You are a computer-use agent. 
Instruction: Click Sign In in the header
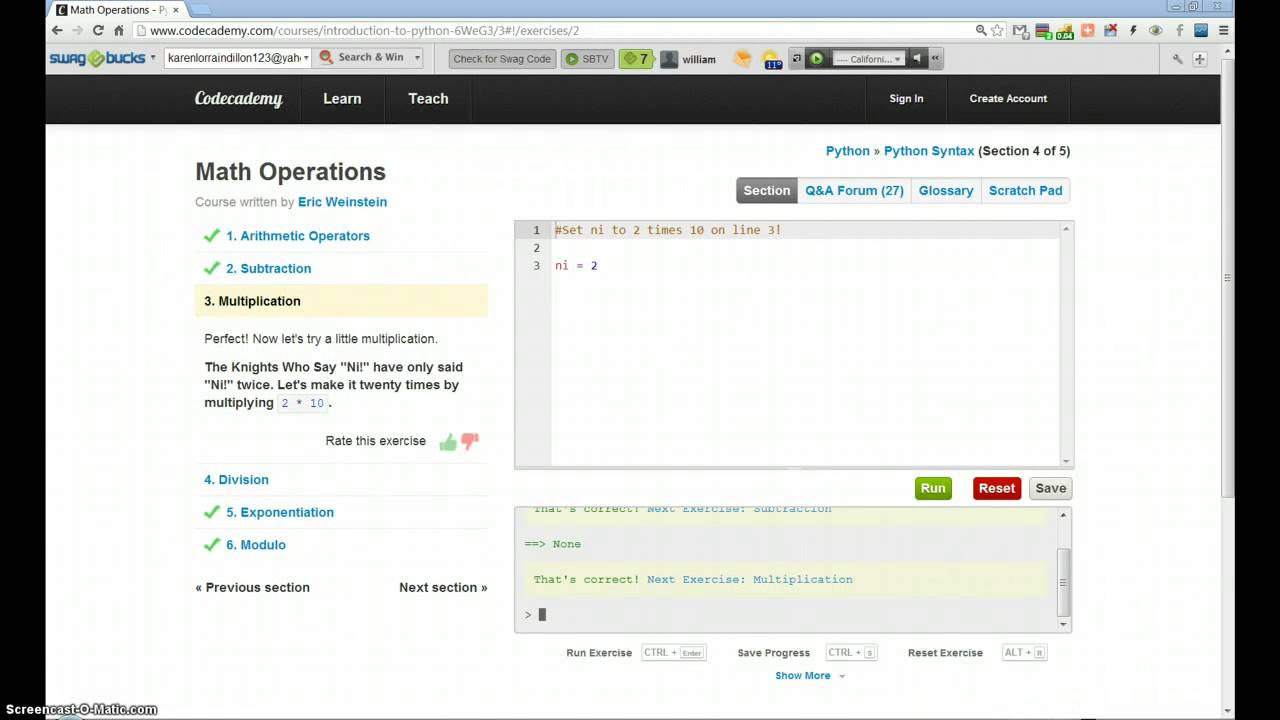coord(906,98)
